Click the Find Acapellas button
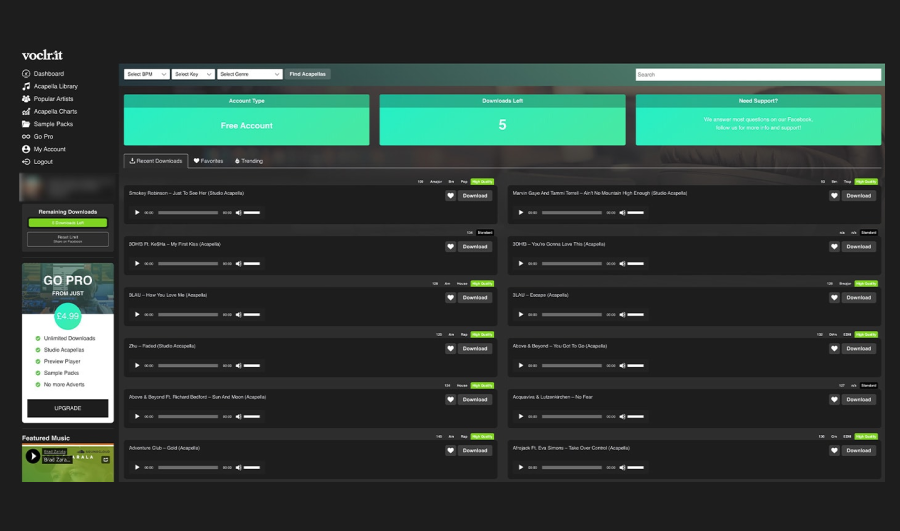This screenshot has width=900, height=531. tap(308, 74)
